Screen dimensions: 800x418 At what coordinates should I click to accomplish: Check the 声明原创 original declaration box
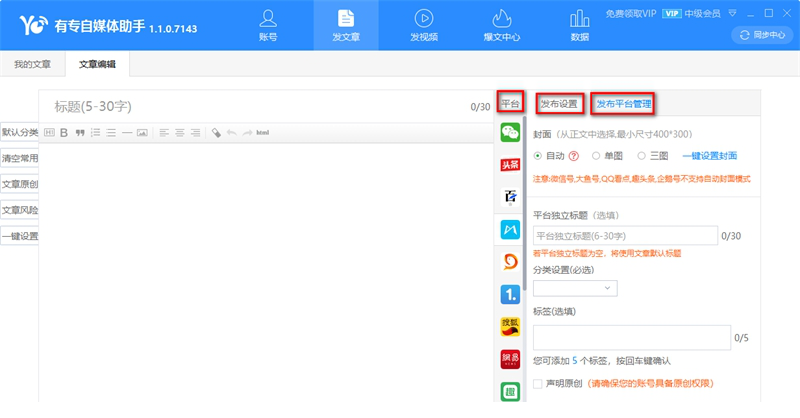538,384
